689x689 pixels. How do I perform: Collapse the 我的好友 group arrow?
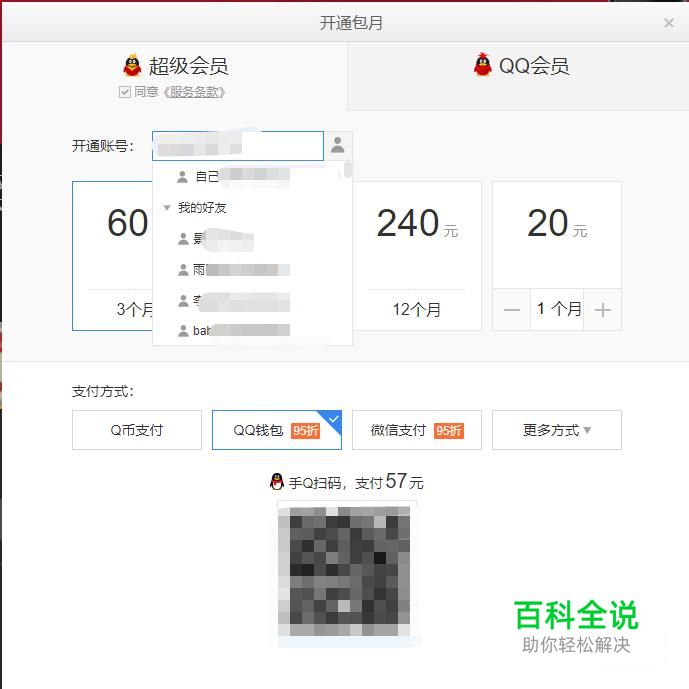(x=167, y=207)
